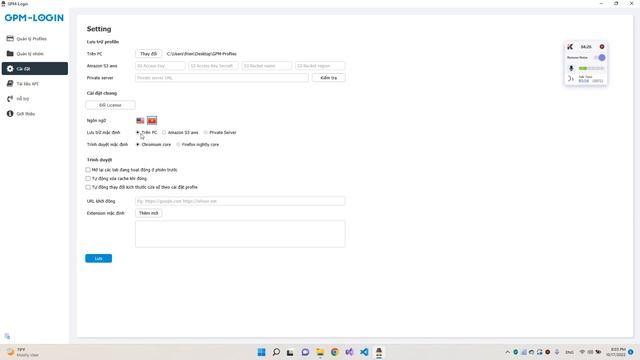Screen dimensions: 640x360
Task: Click the default extensions list box
Action: tap(240, 234)
